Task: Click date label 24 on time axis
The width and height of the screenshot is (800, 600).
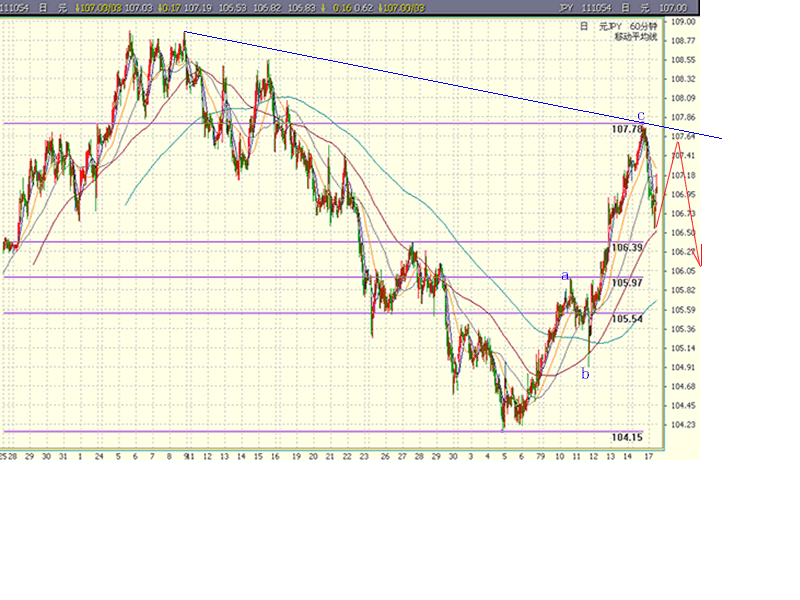Action: [x=99, y=456]
